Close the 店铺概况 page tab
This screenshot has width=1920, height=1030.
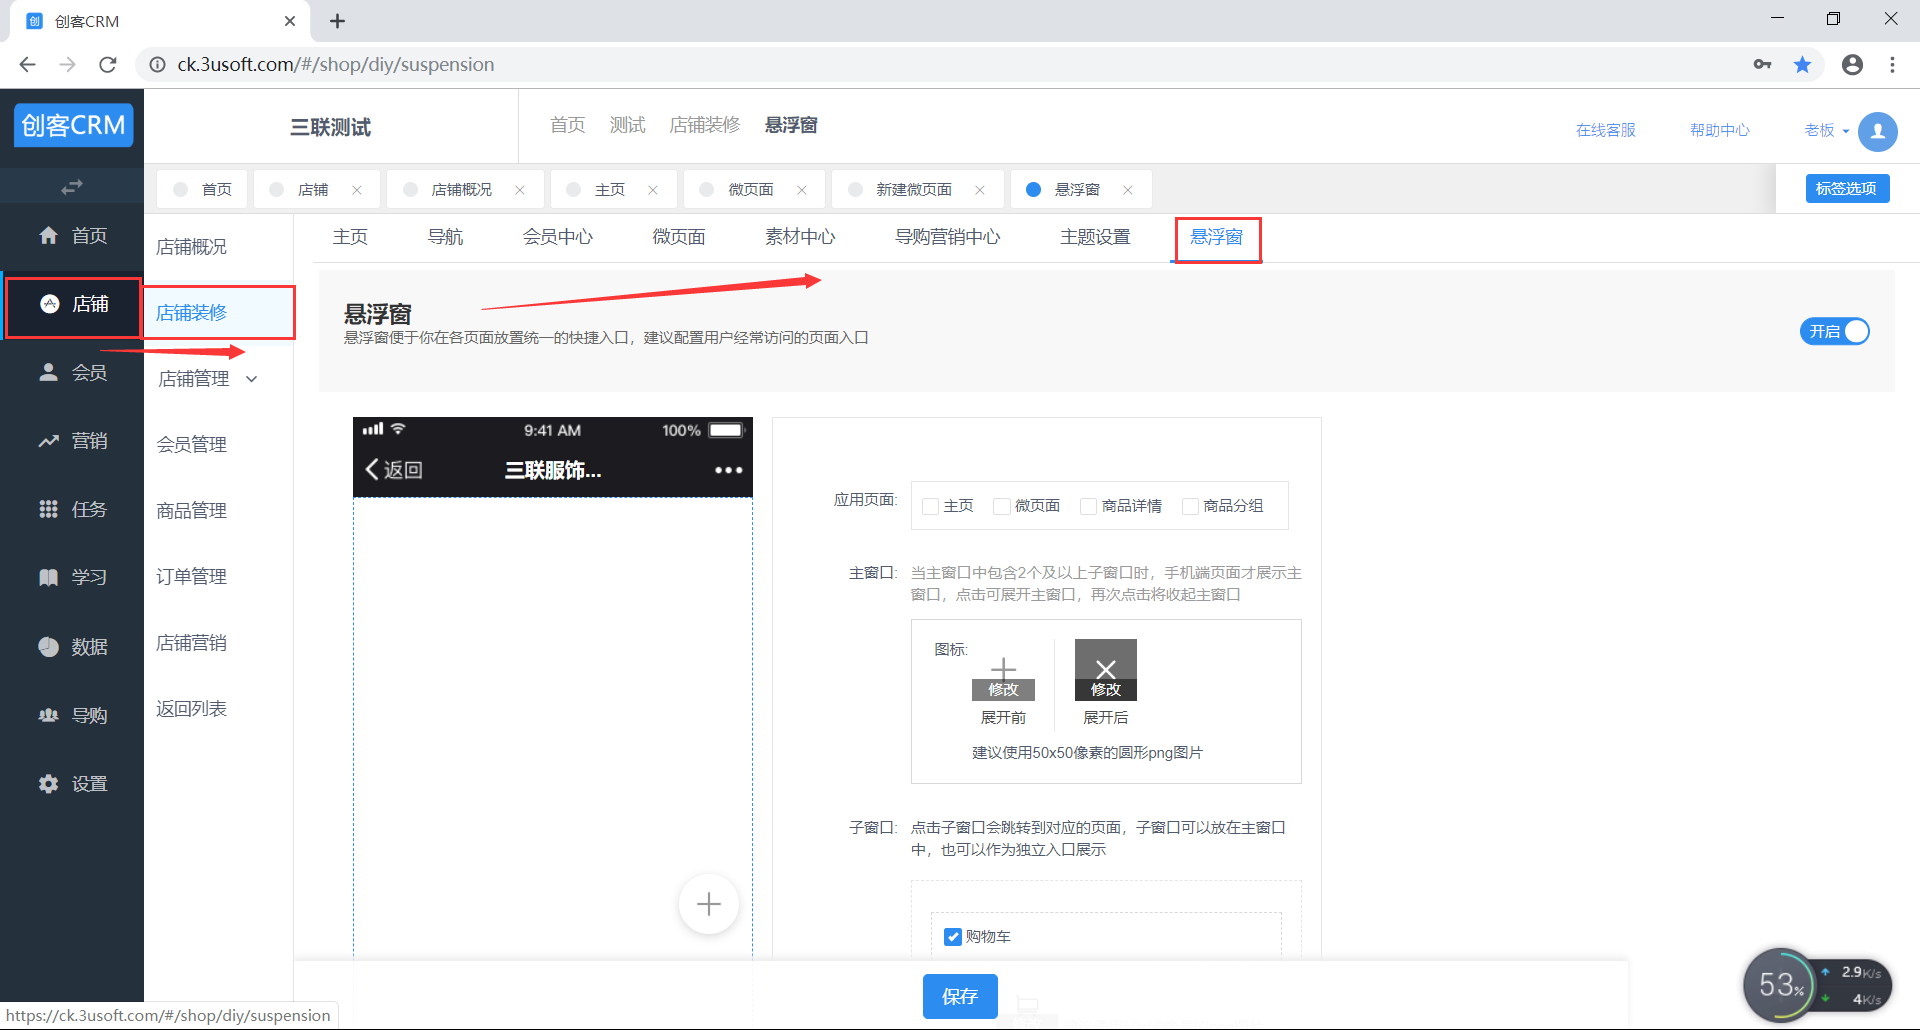coord(520,190)
